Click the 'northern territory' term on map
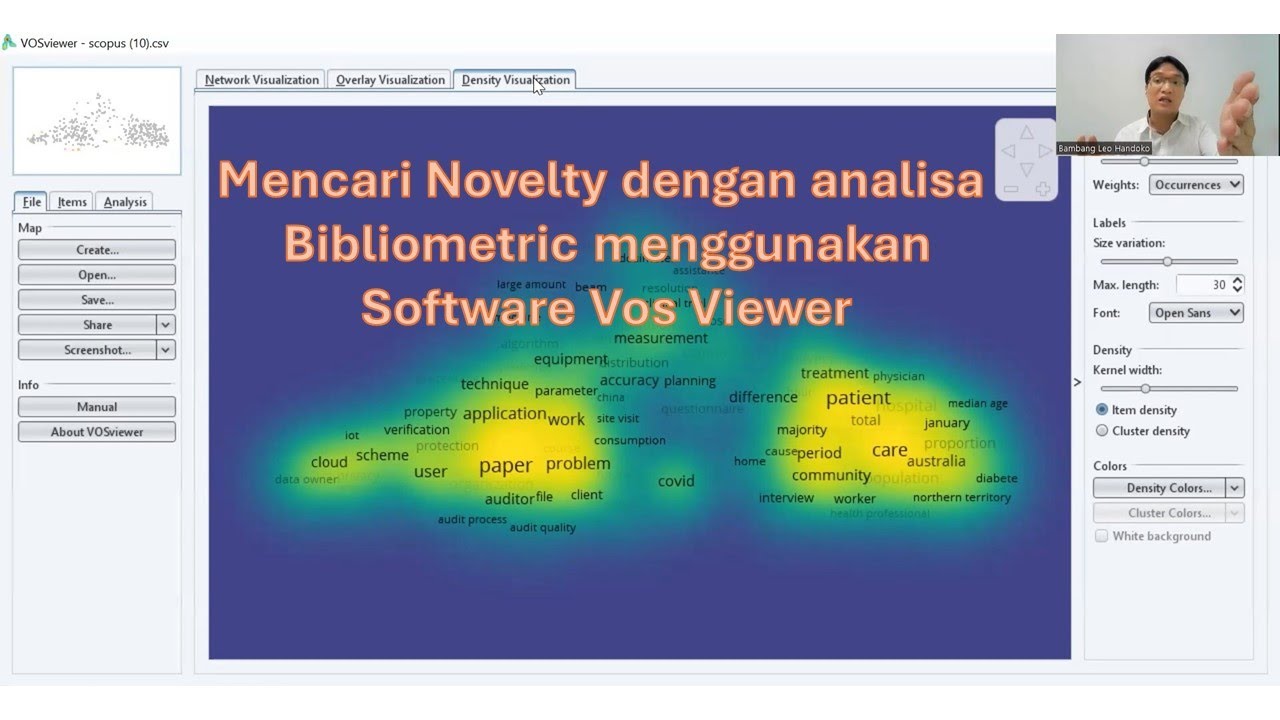 pyautogui.click(x=962, y=497)
